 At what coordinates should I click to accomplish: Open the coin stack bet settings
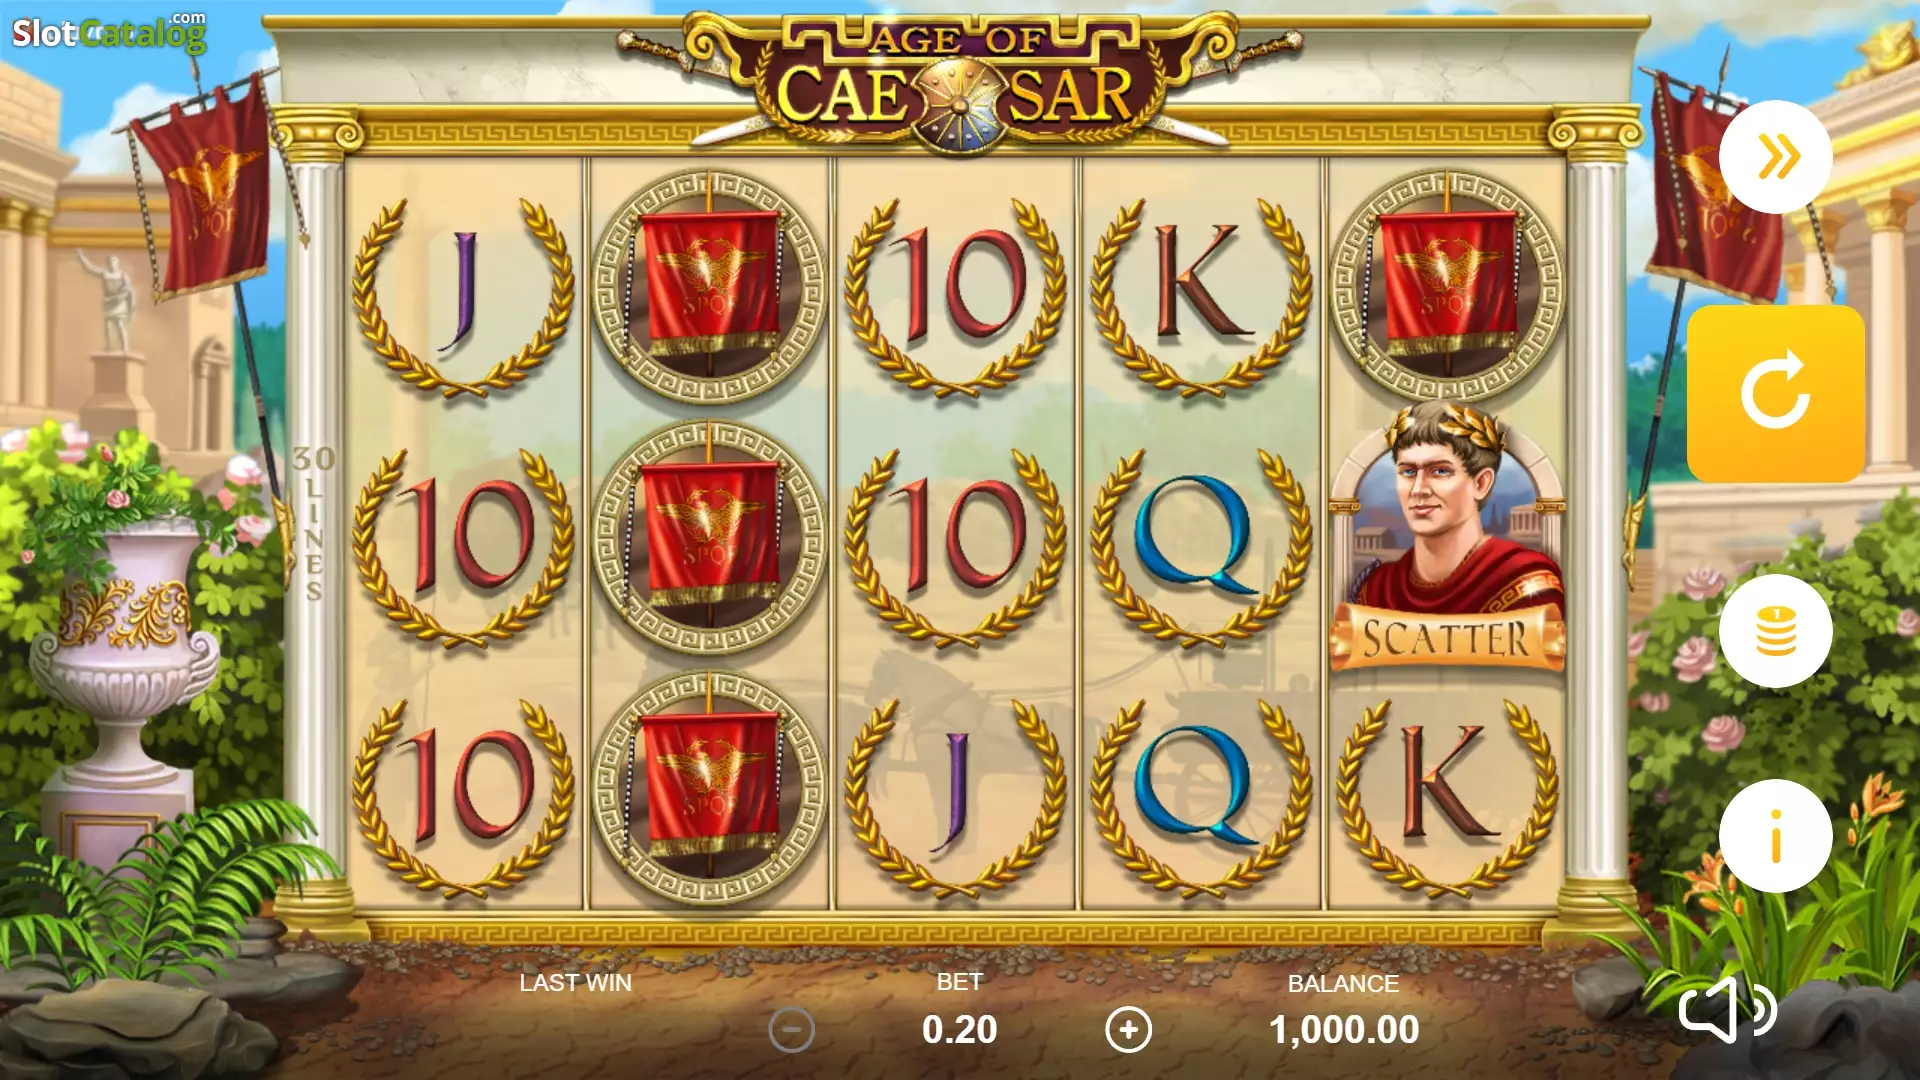(x=1775, y=631)
